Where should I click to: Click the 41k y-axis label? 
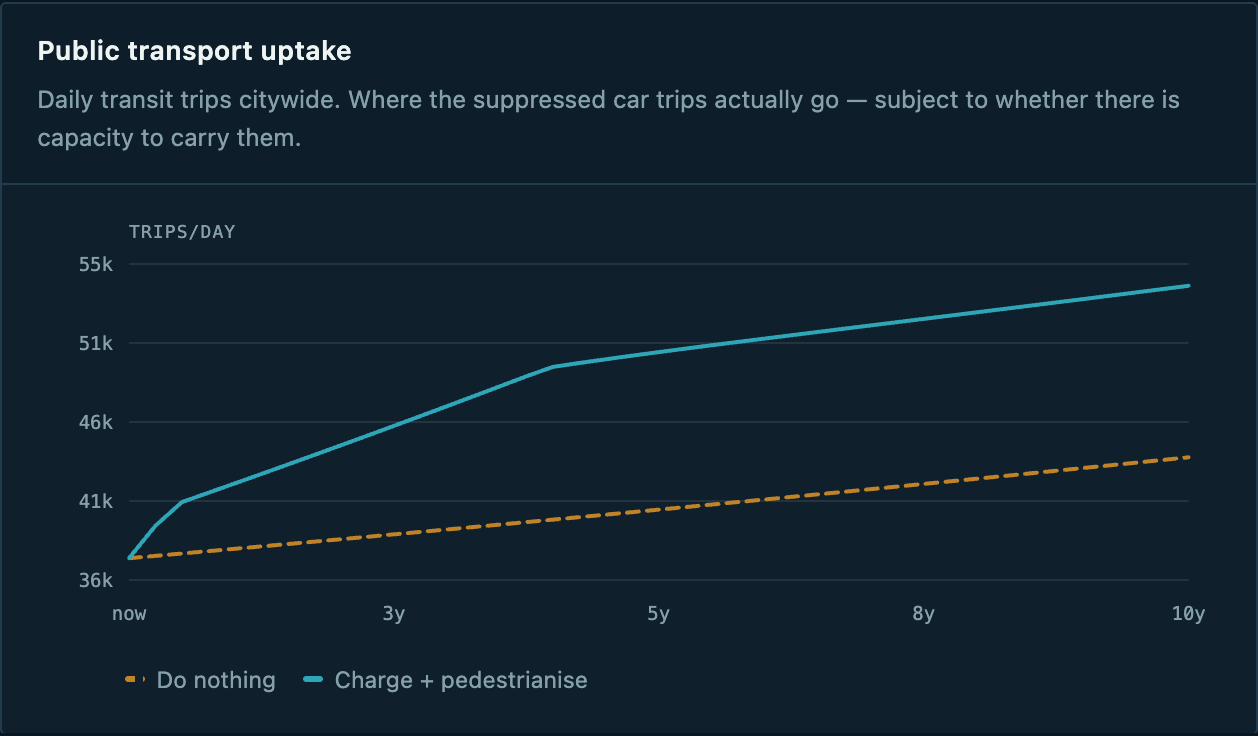click(95, 501)
